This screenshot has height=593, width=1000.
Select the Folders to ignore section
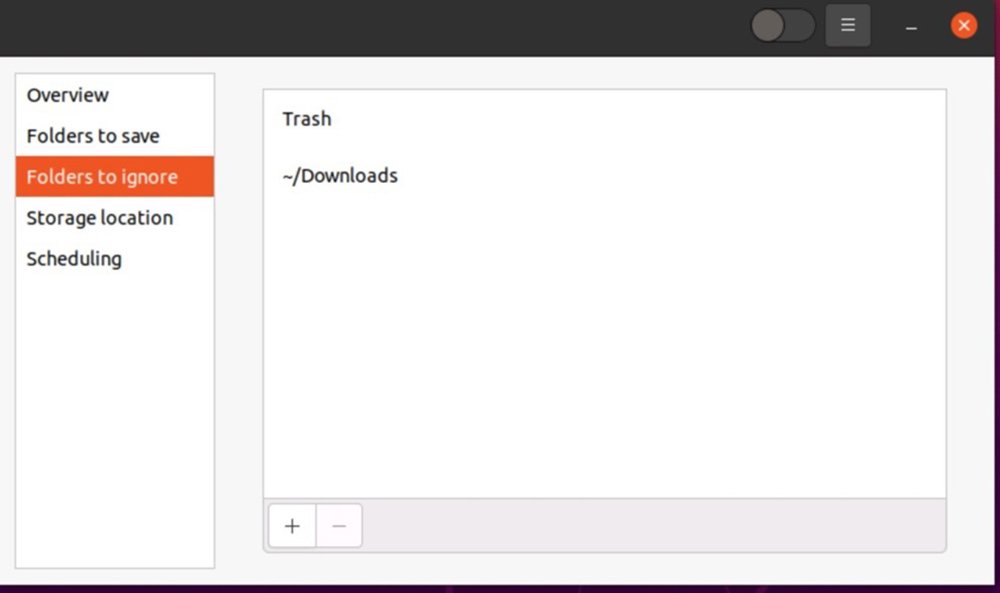click(x=101, y=177)
